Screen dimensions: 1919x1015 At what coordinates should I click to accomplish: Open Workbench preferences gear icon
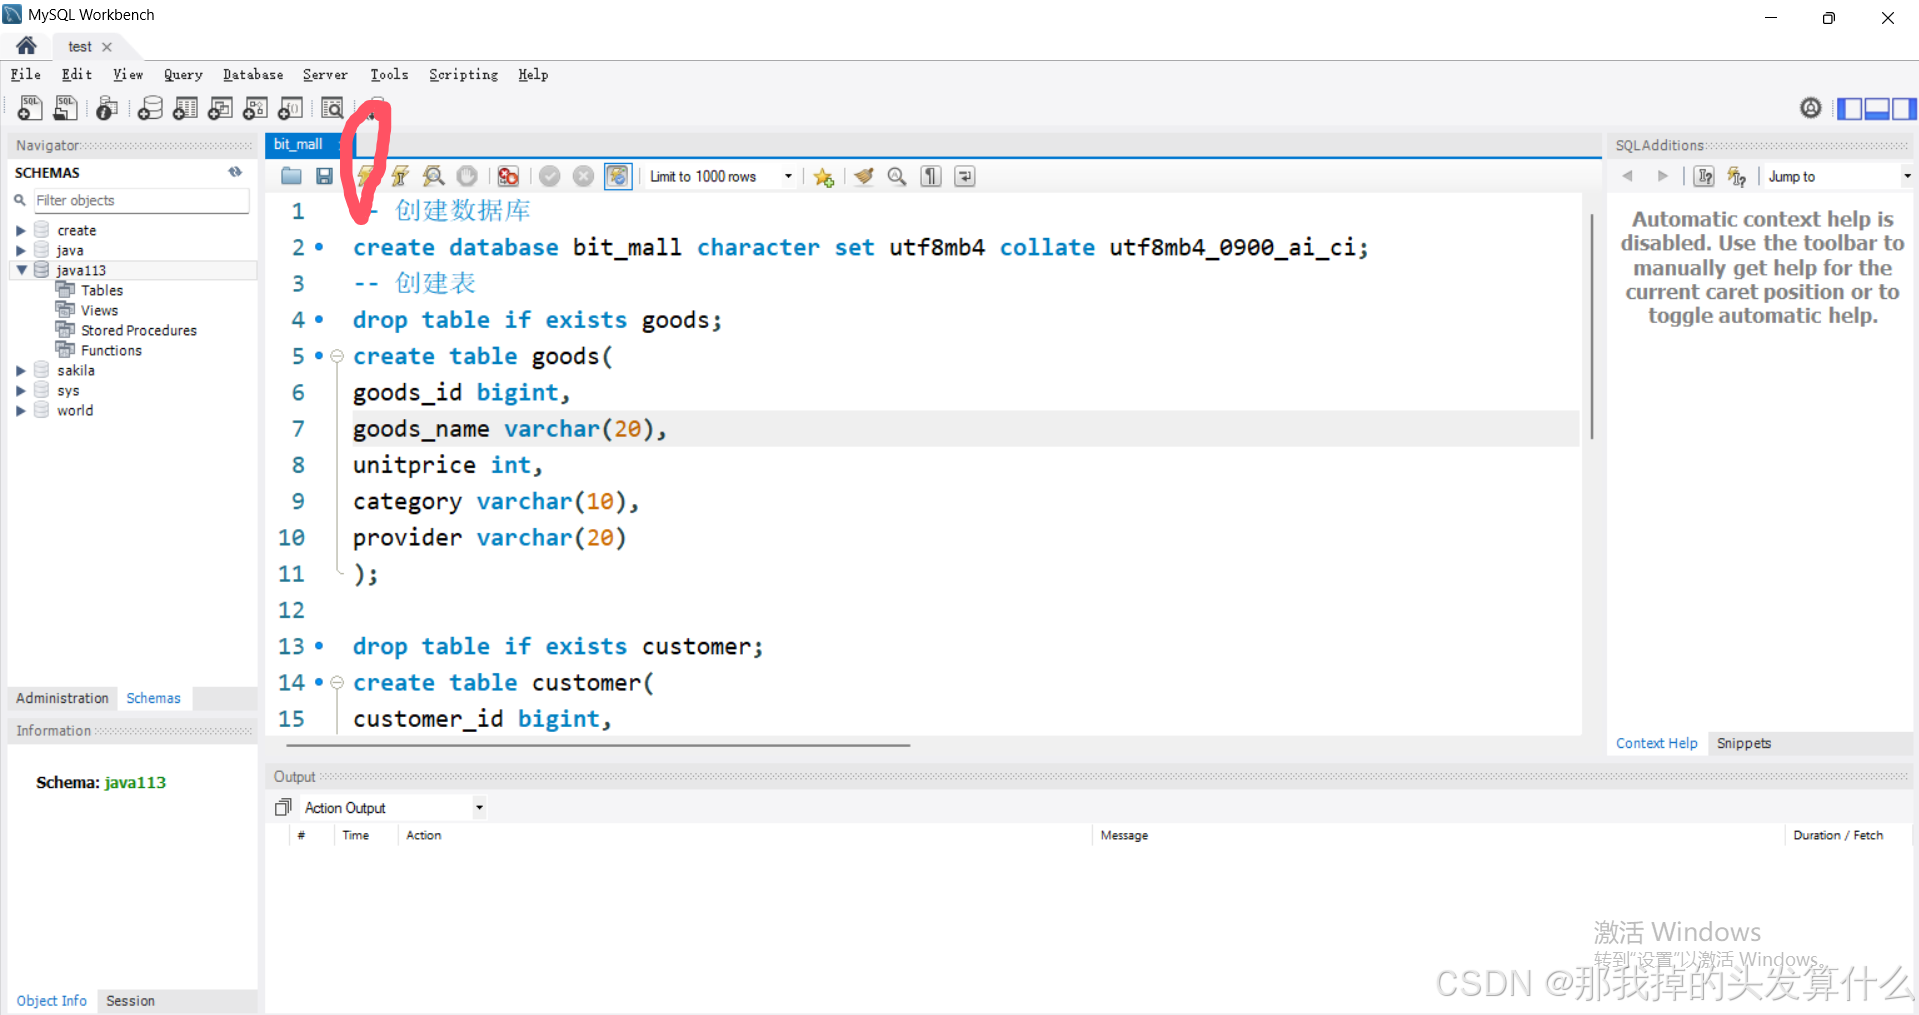pos(1810,108)
